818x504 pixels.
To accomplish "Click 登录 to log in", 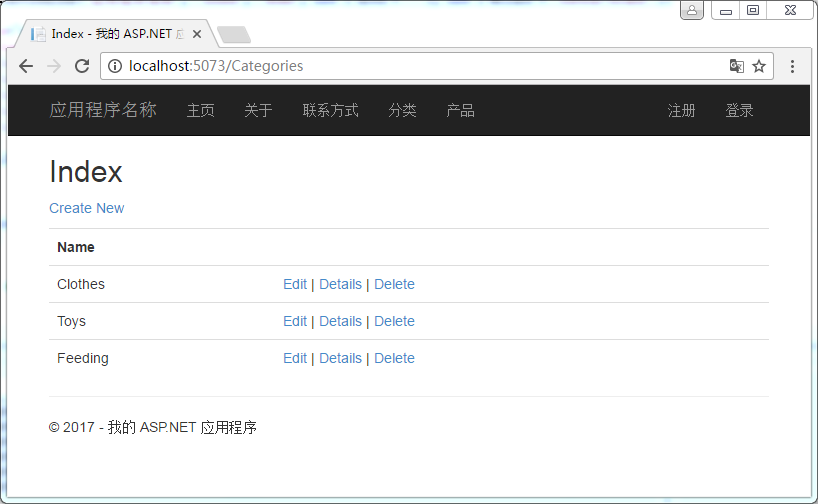I will (739, 111).
